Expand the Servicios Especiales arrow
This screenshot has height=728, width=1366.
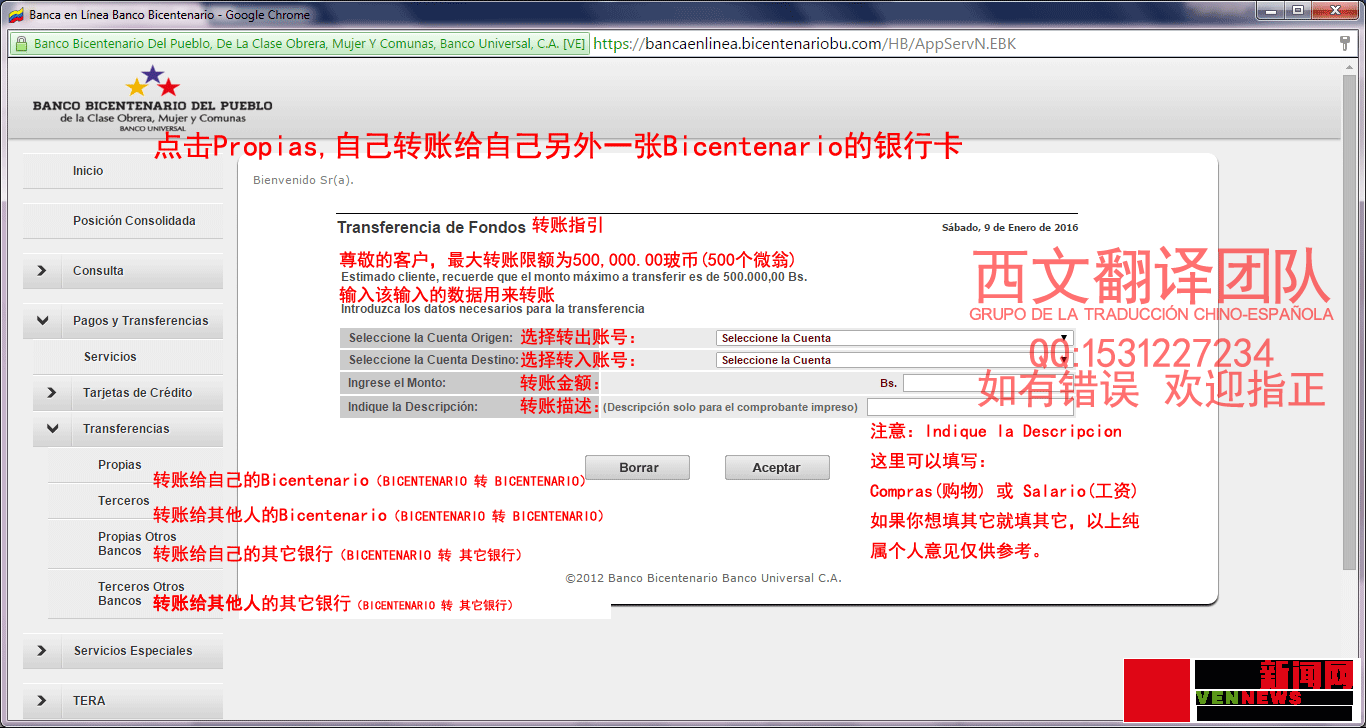click(x=41, y=651)
